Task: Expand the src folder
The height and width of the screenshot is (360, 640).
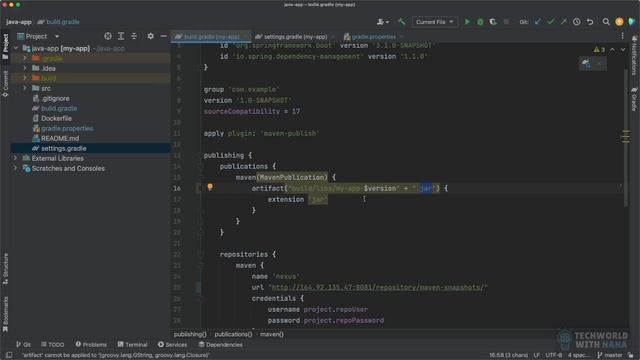Action: point(25,88)
